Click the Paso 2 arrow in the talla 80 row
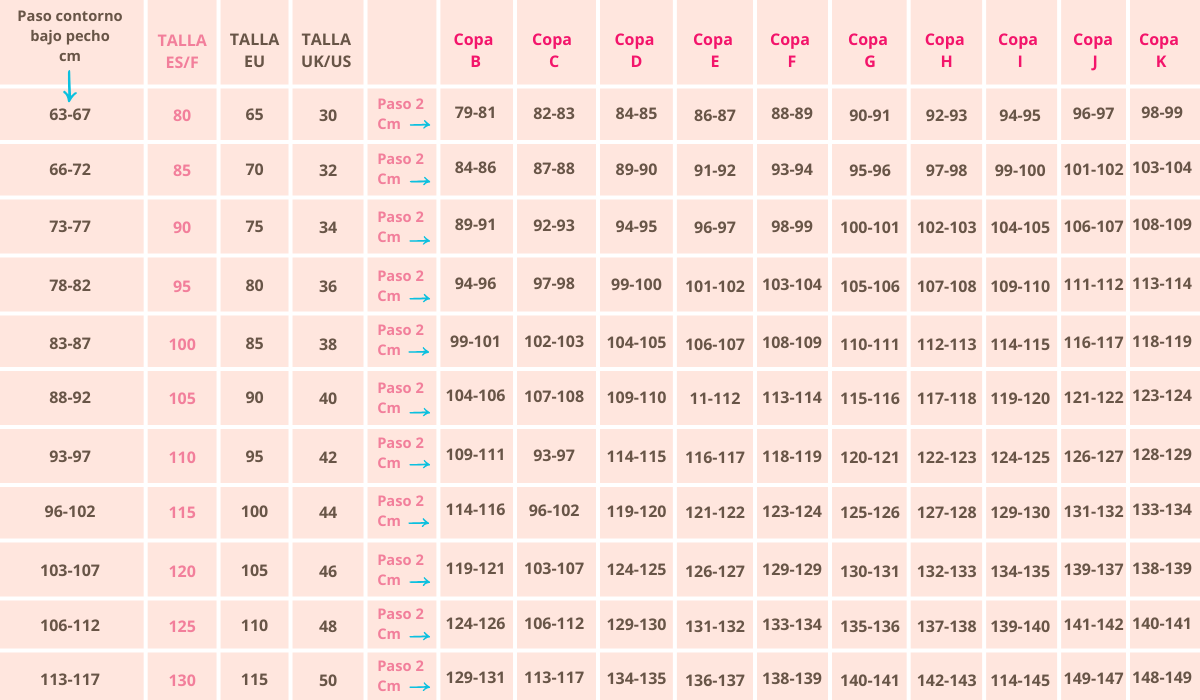1200x700 pixels. [419, 125]
